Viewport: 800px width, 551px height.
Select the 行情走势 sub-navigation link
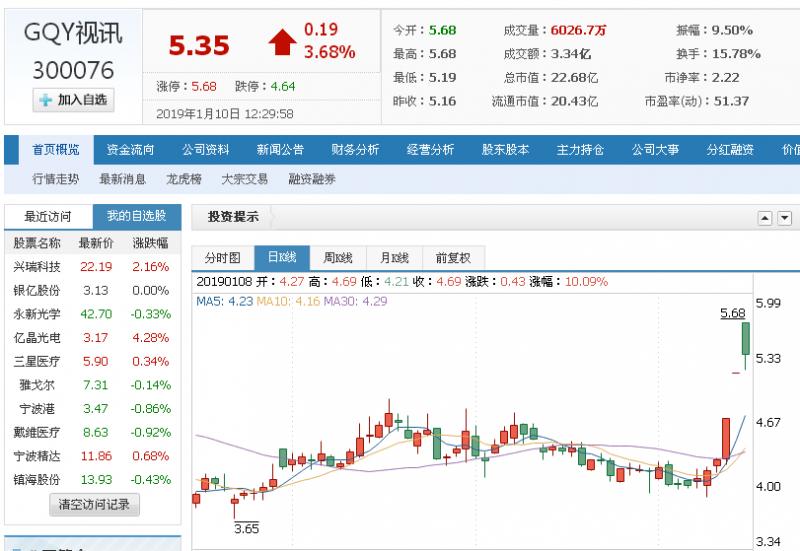pyautogui.click(x=56, y=179)
